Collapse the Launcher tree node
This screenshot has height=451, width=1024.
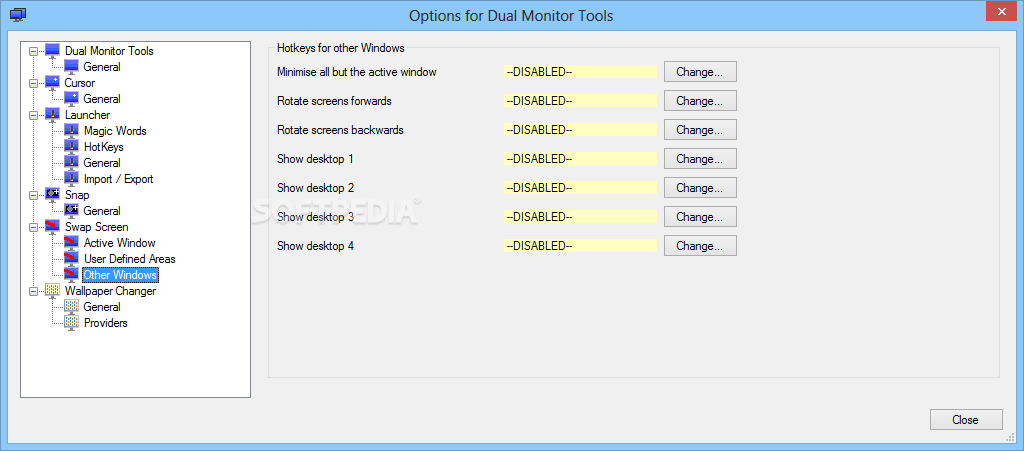(33, 115)
